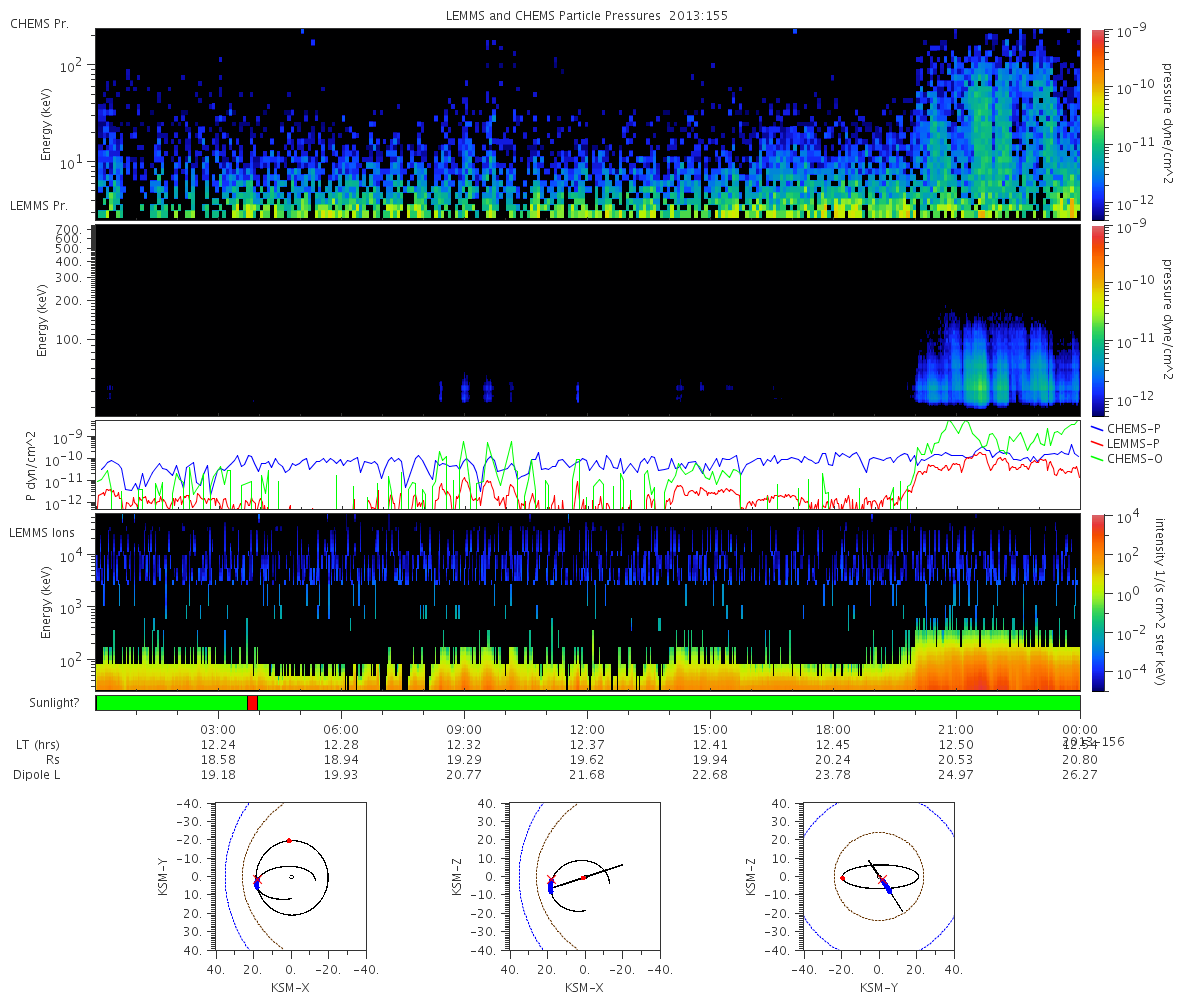
Task: Click the 18:00 time tick label
Action: coord(834,729)
